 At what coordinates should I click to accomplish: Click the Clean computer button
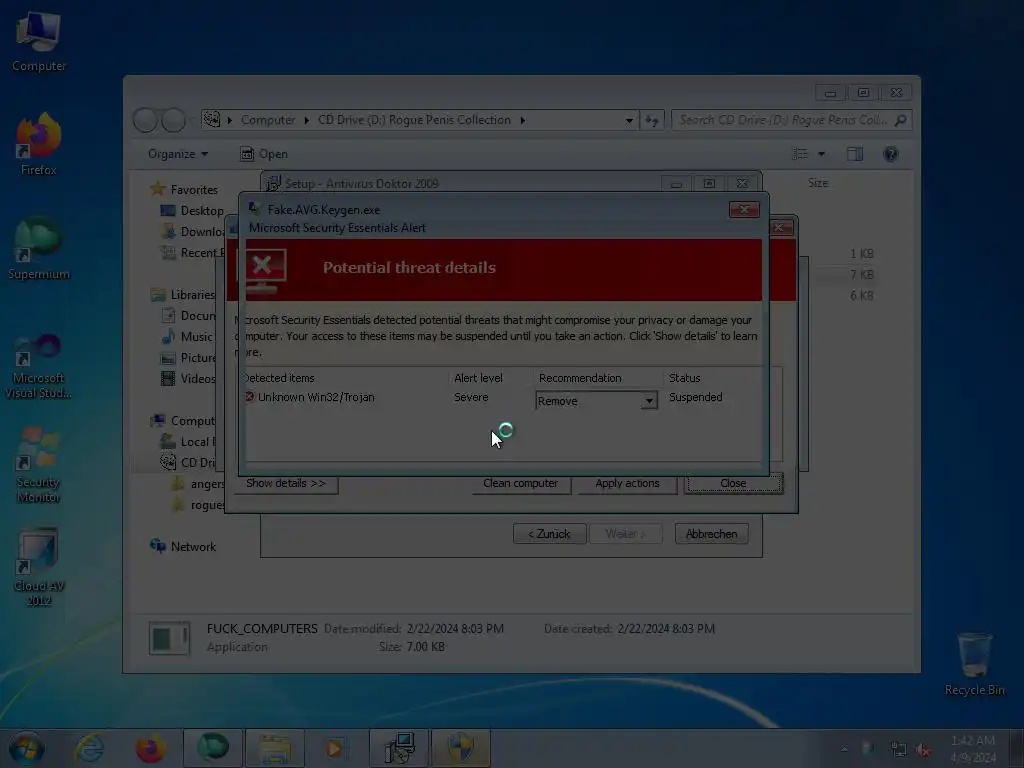520,483
